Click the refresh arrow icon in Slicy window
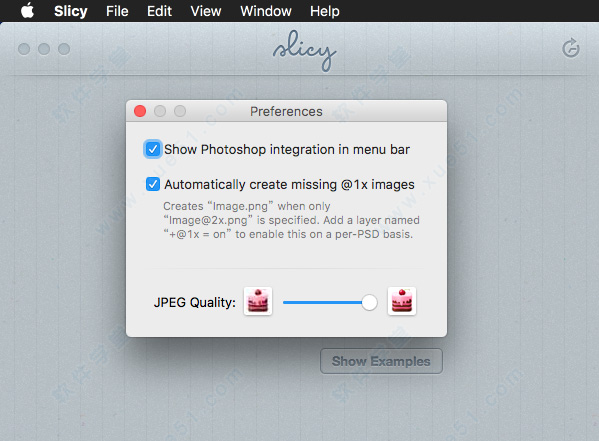 (571, 48)
